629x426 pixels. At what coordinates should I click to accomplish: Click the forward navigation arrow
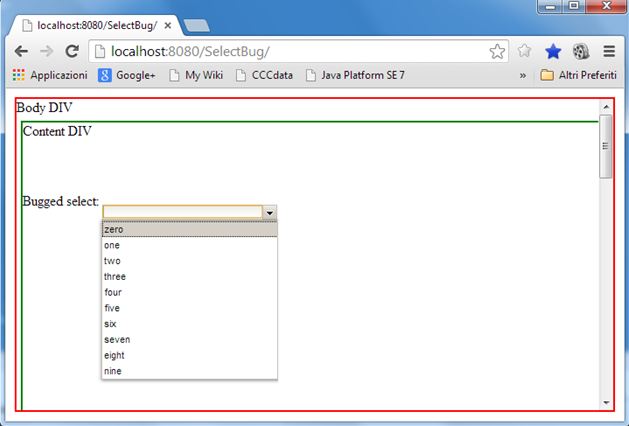47,51
